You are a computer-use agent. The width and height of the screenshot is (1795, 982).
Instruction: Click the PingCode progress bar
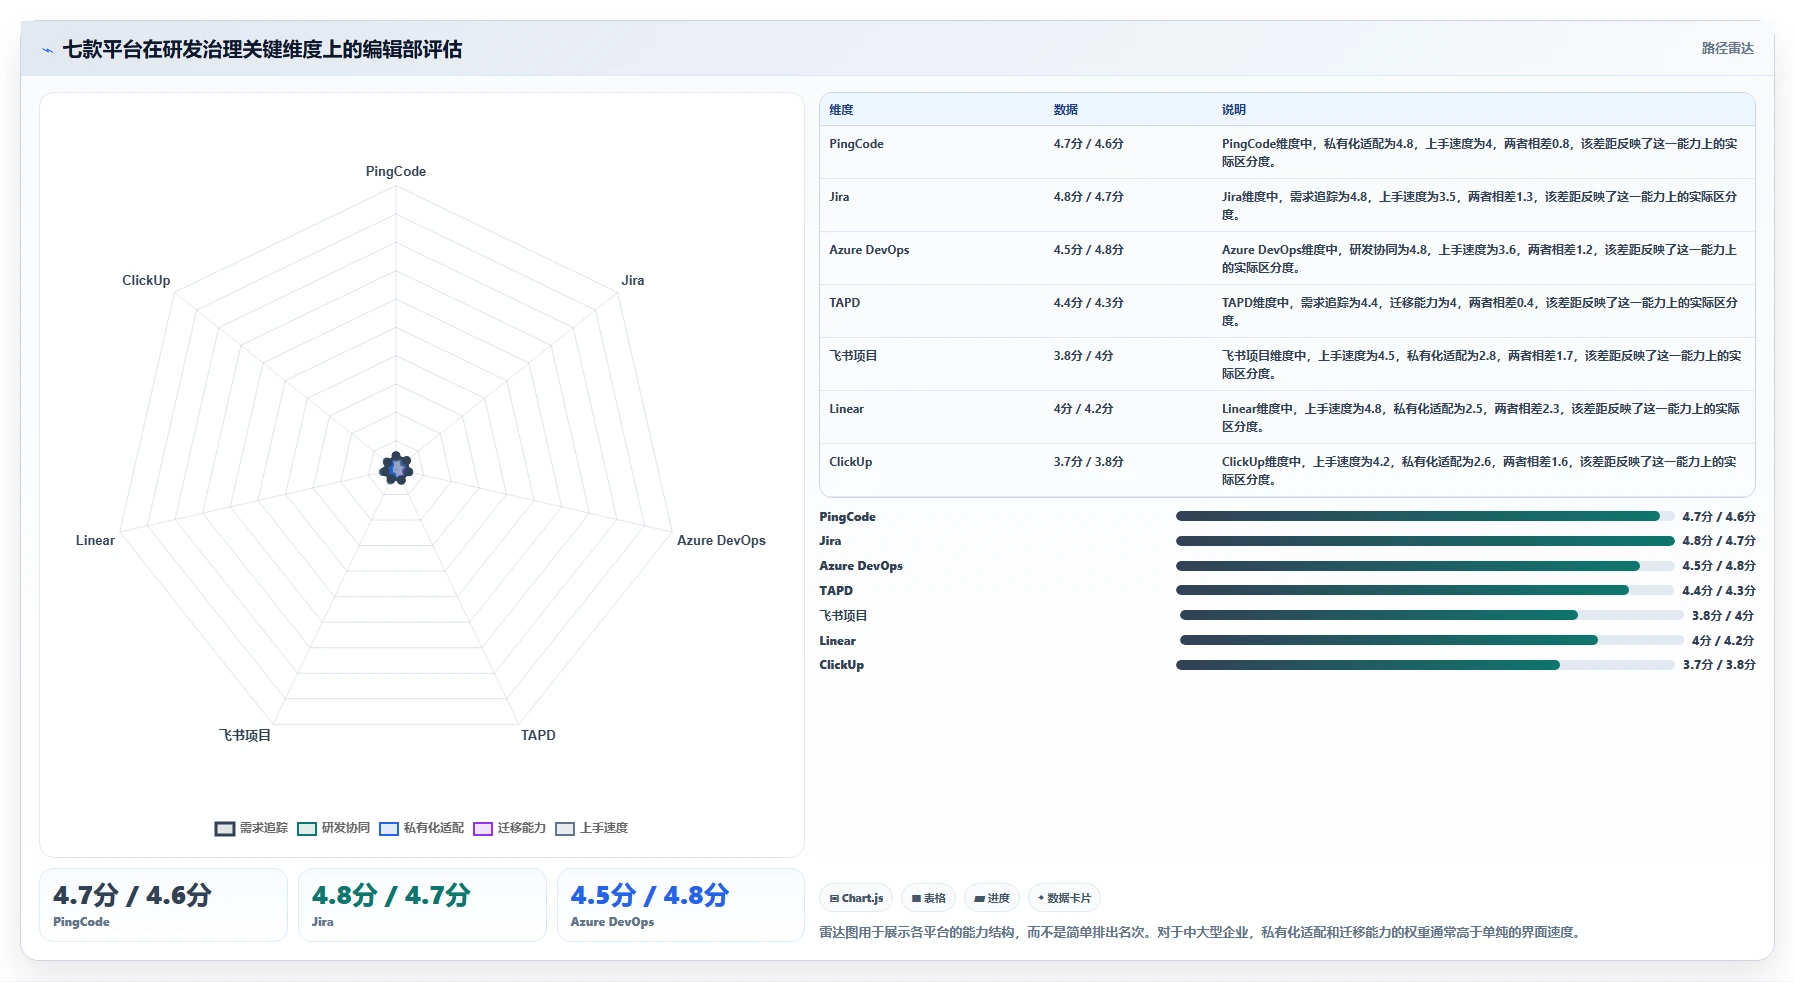click(x=1424, y=516)
